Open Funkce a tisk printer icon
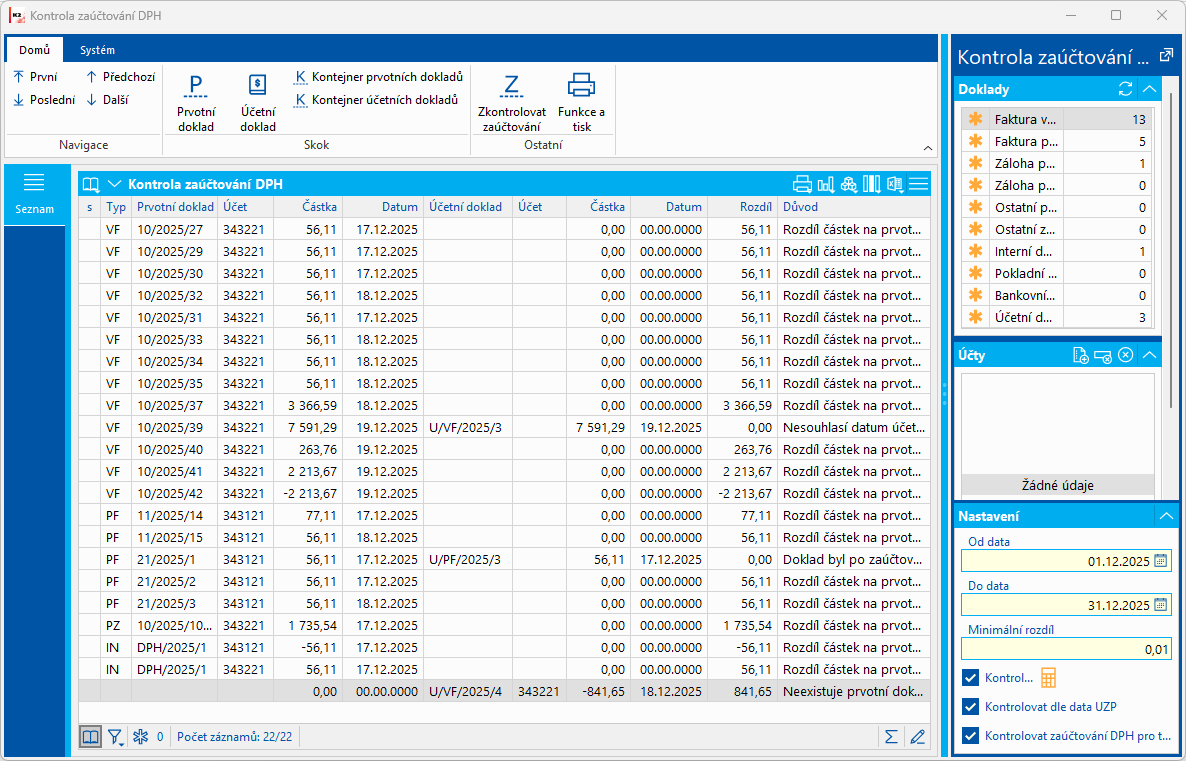Viewport: 1186px width, 761px height. click(581, 86)
